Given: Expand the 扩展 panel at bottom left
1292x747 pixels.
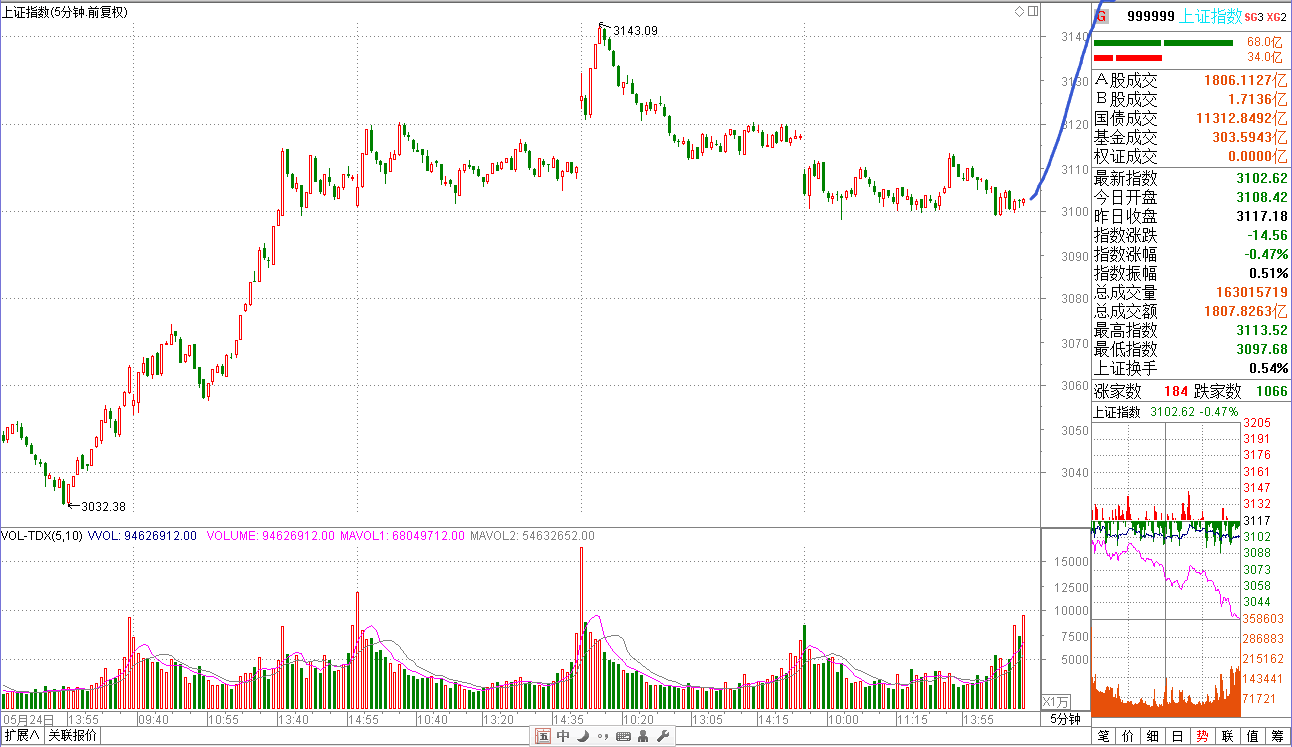Looking at the screenshot, I should coord(23,737).
